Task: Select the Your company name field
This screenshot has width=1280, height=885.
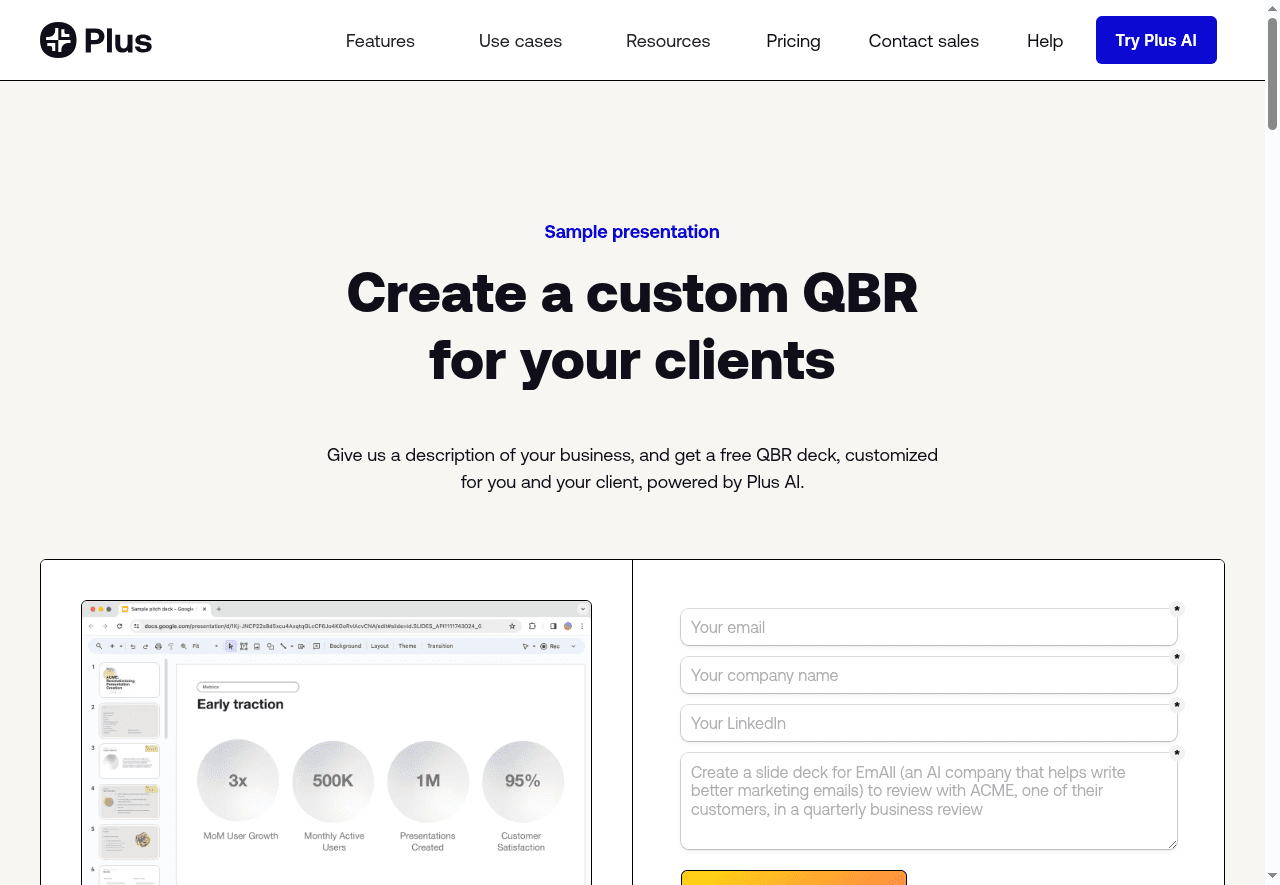Action: coord(928,676)
